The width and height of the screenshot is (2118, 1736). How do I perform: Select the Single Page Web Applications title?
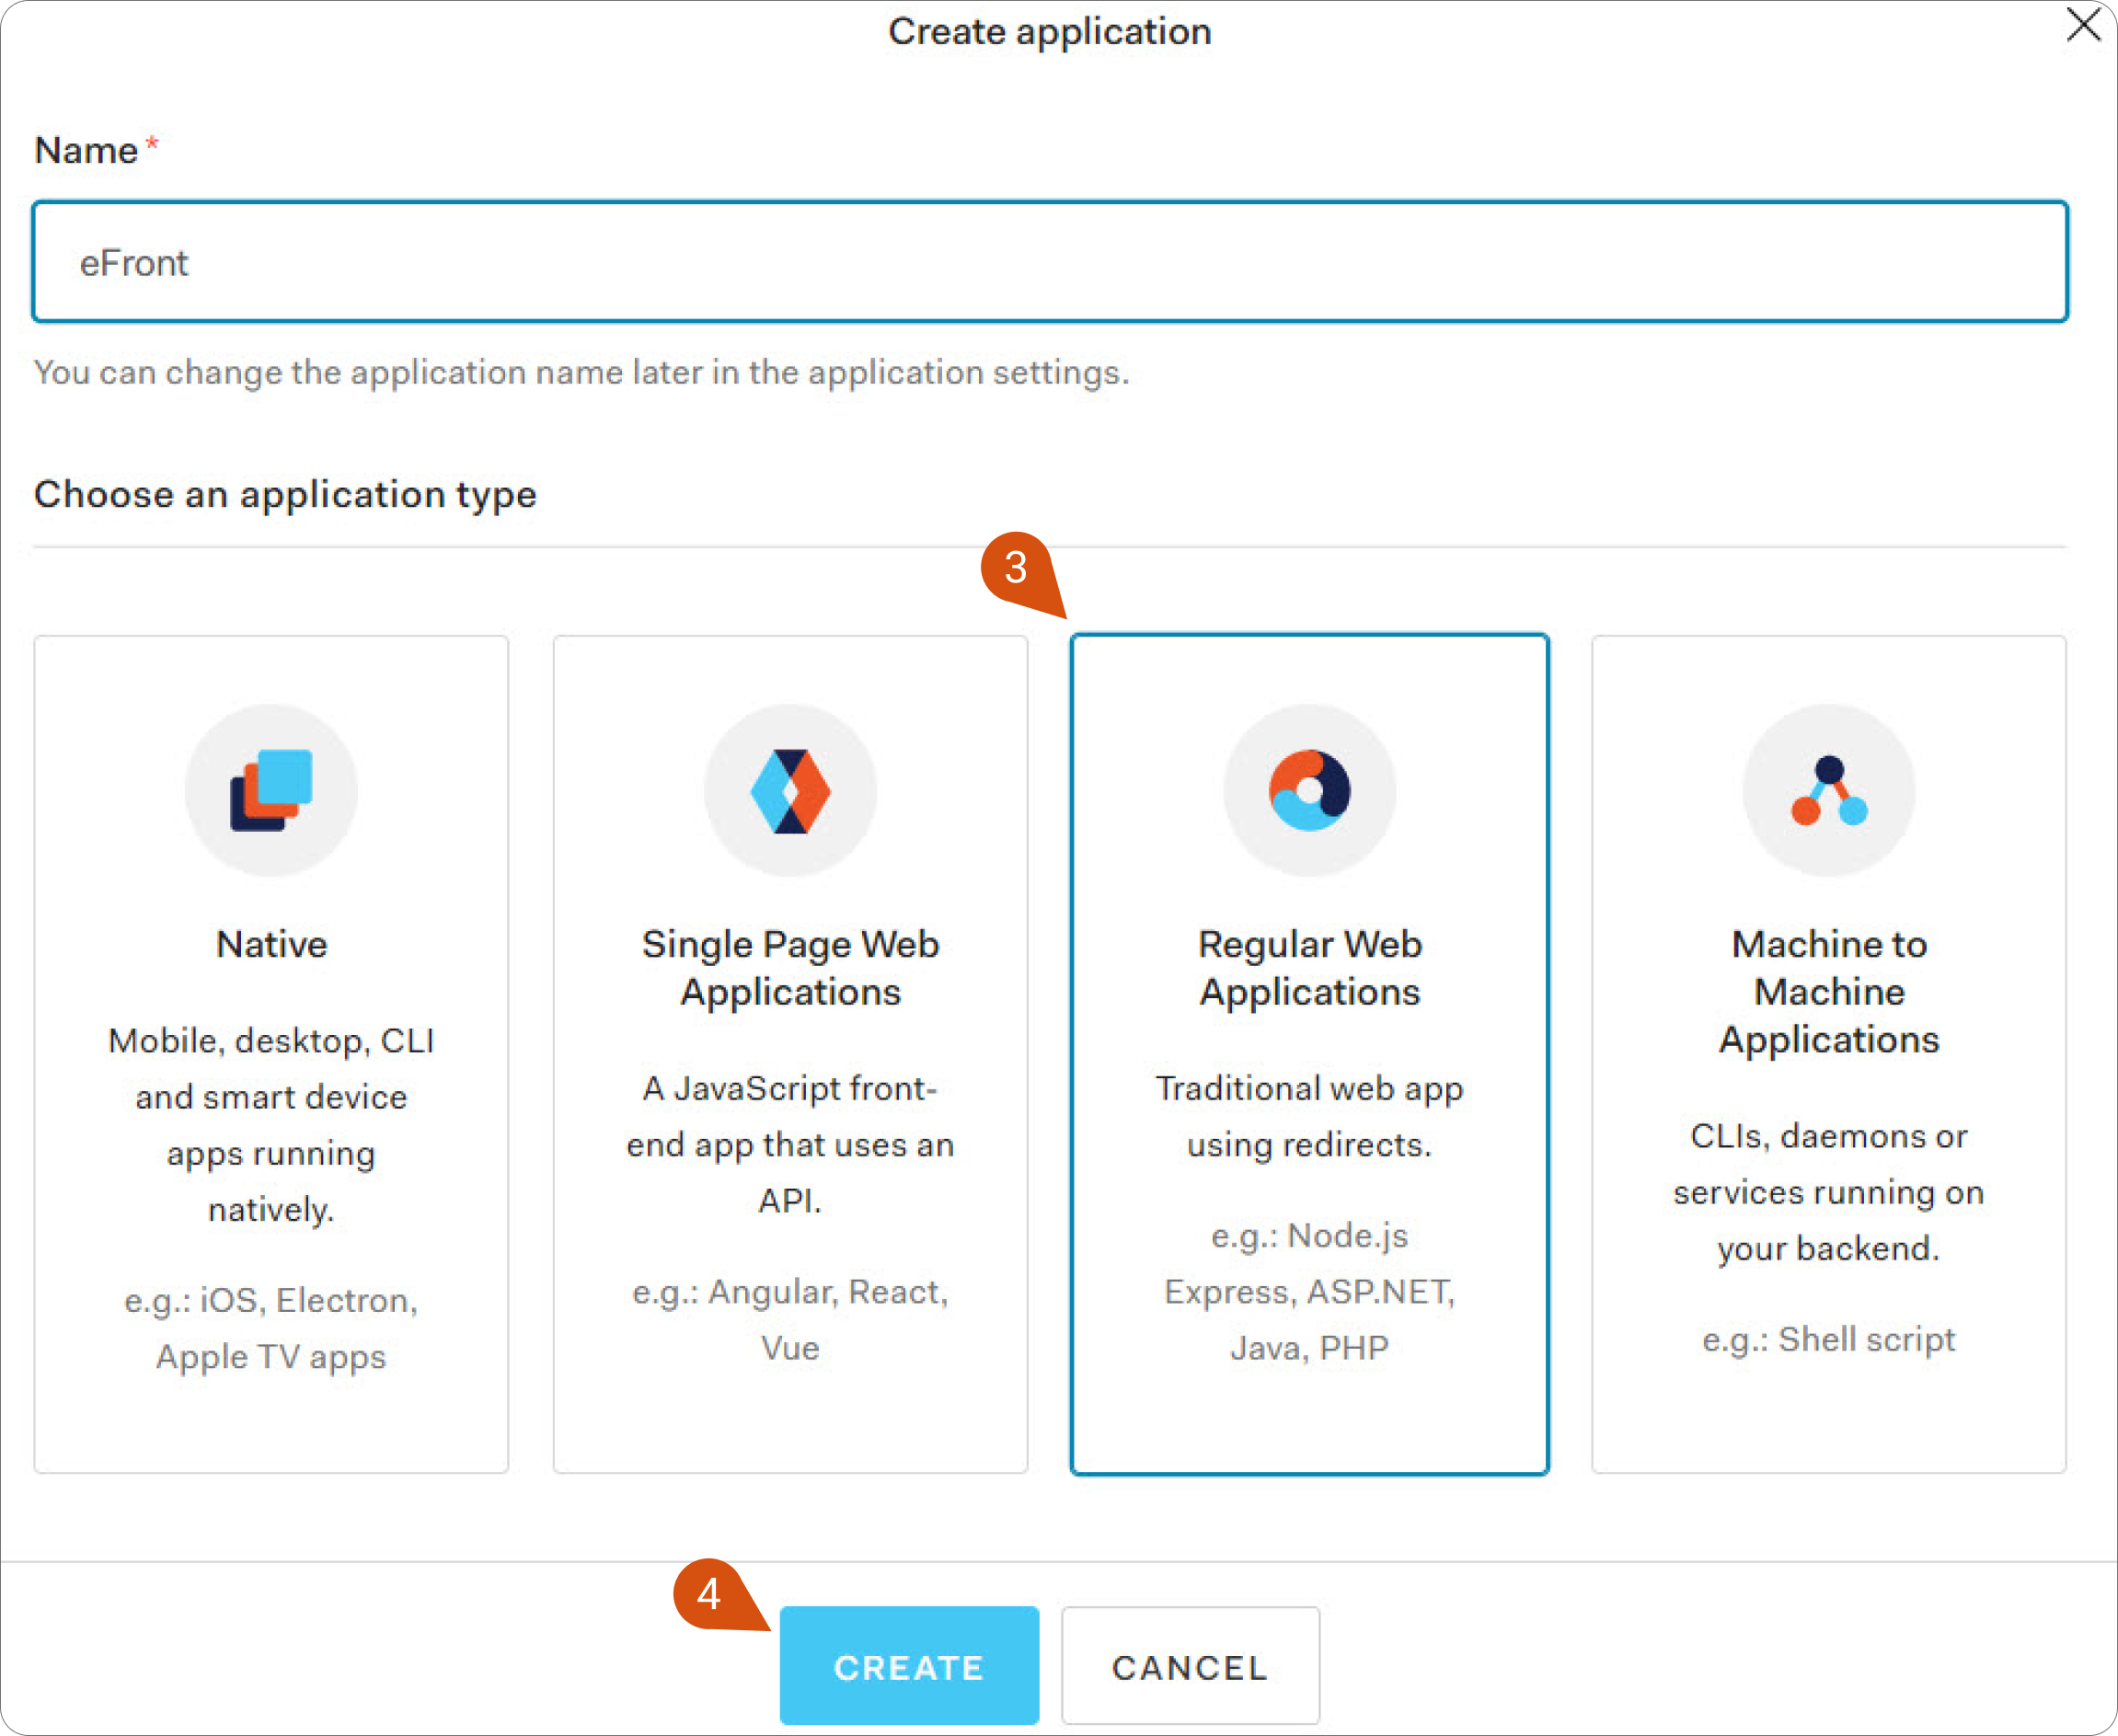coord(790,968)
